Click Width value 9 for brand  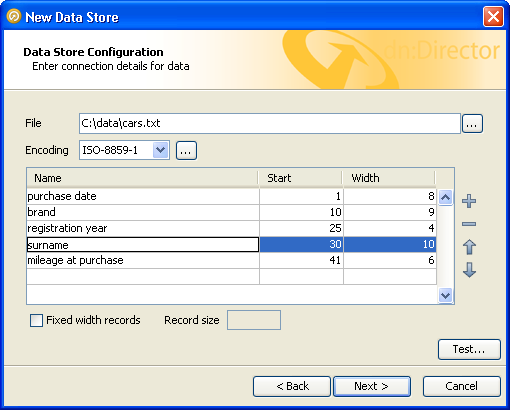point(390,212)
